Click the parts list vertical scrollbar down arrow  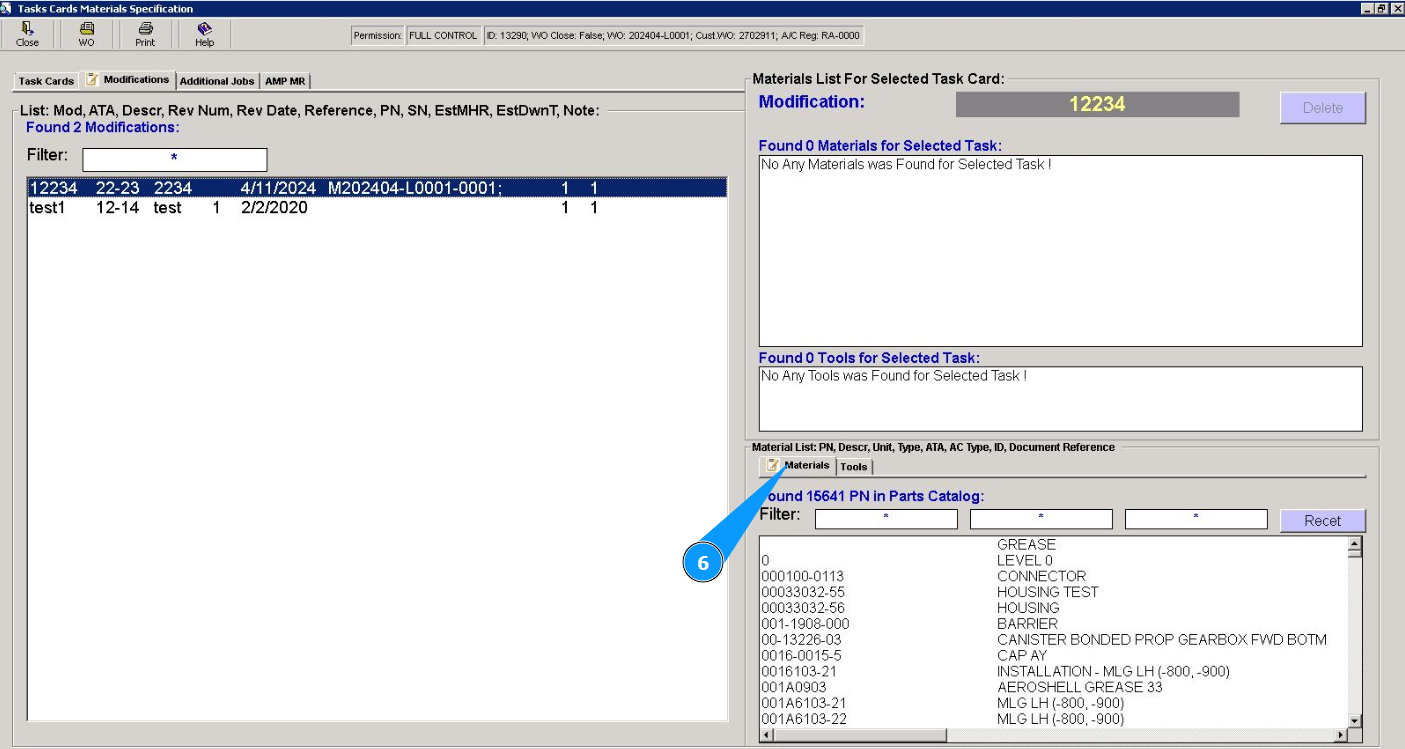pos(1355,720)
